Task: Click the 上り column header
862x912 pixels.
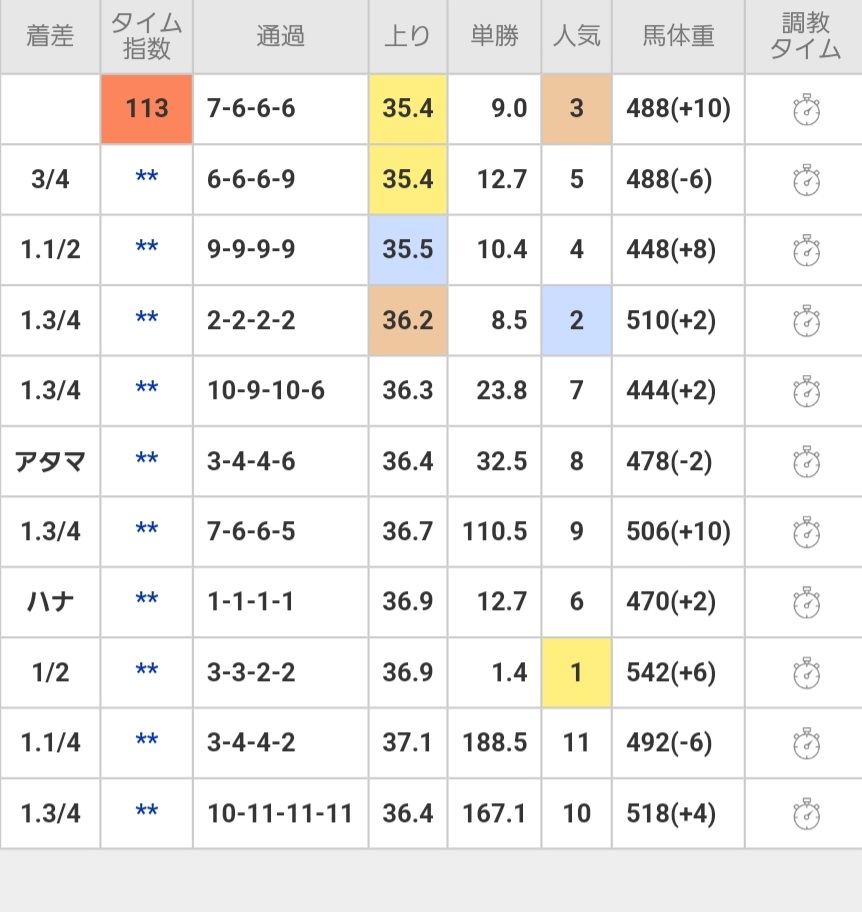Action: [407, 37]
